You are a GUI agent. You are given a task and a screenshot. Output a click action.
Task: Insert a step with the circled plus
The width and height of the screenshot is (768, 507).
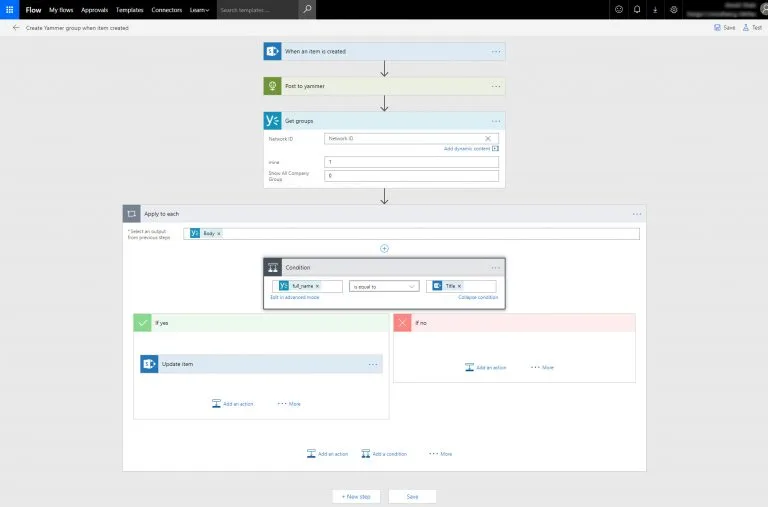click(x=384, y=248)
